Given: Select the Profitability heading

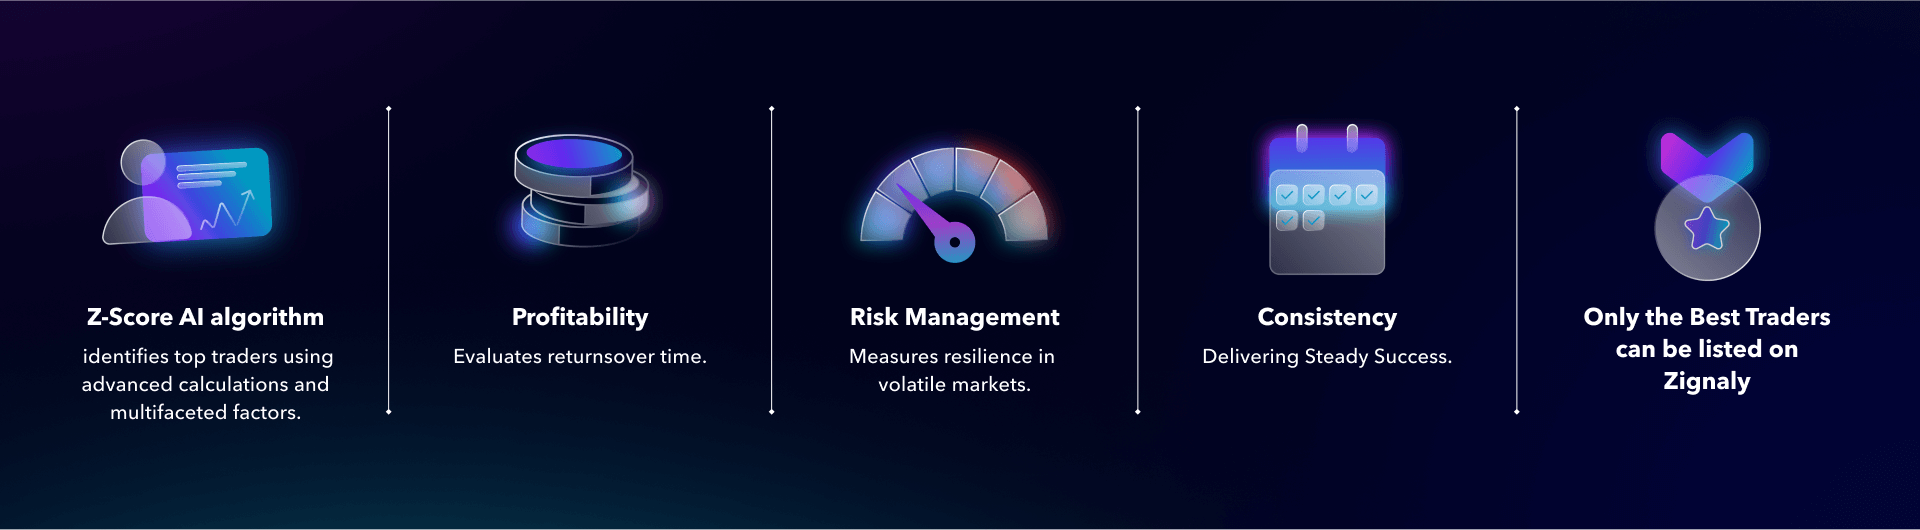Looking at the screenshot, I should pyautogui.click(x=580, y=317).
